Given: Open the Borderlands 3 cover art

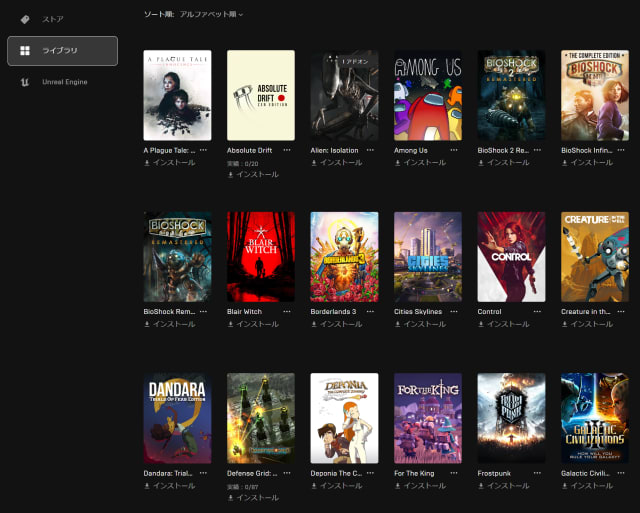Looking at the screenshot, I should pos(344,257).
